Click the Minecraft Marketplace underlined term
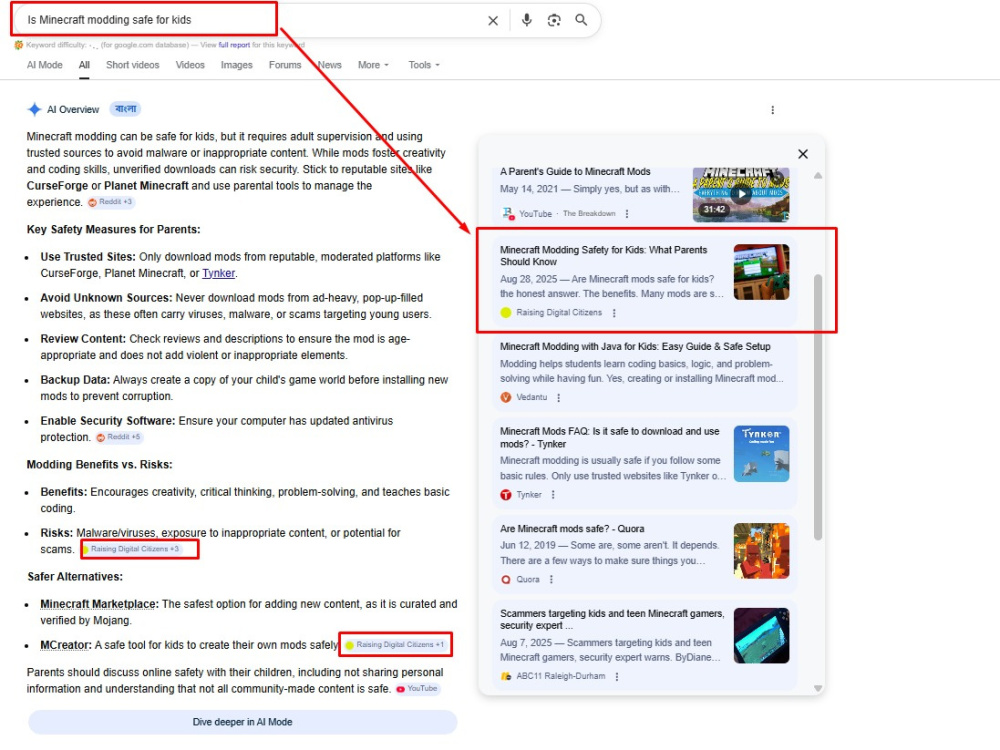Viewport: 1000px width, 750px height. coord(98,604)
